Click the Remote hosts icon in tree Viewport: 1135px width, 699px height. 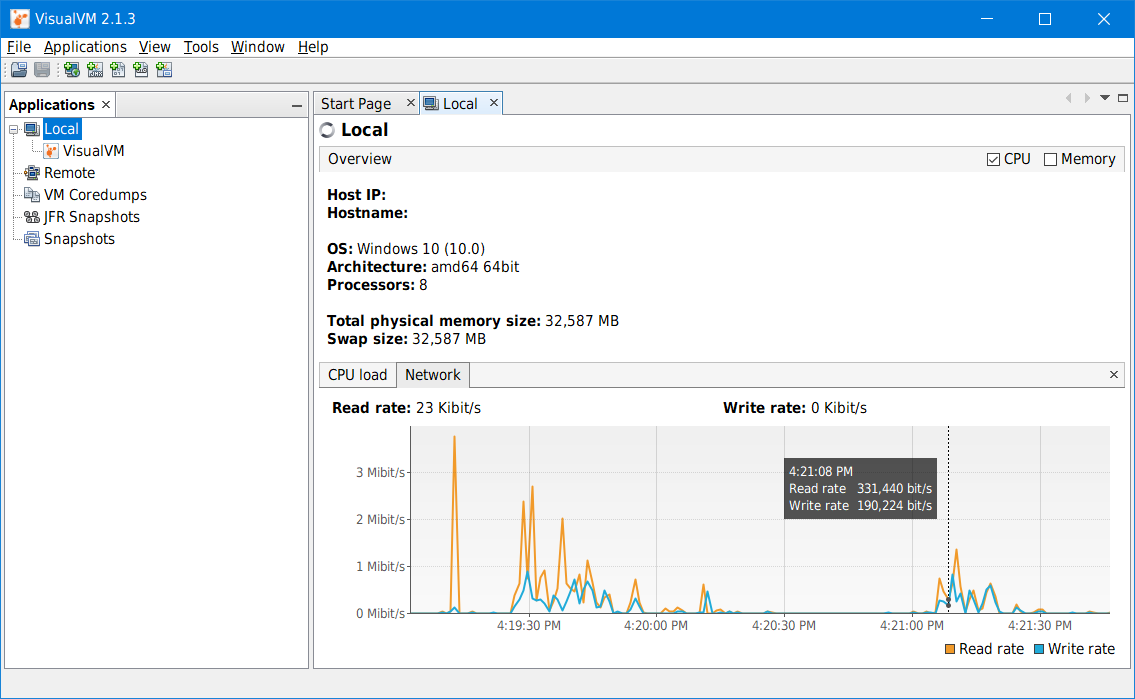[x=32, y=173]
